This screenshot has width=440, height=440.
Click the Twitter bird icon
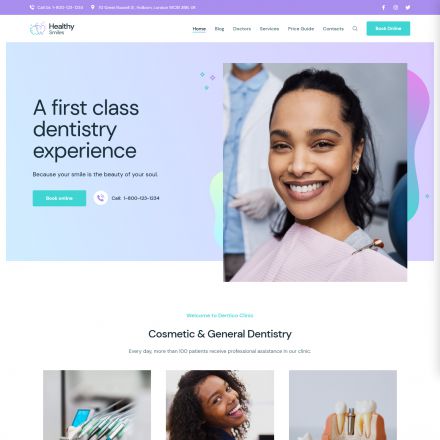coord(408,7)
